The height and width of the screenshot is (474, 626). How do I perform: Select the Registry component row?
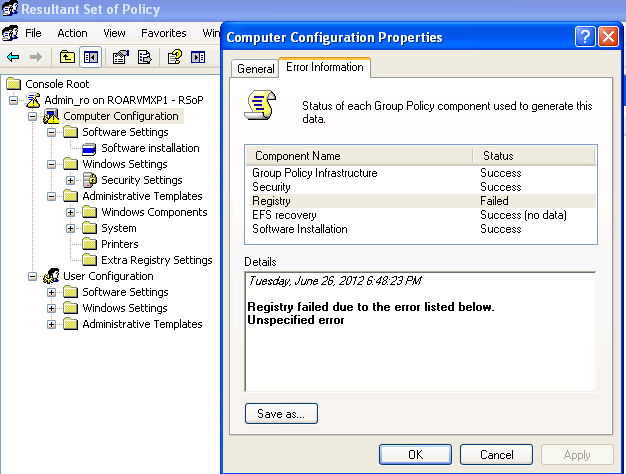coord(421,201)
